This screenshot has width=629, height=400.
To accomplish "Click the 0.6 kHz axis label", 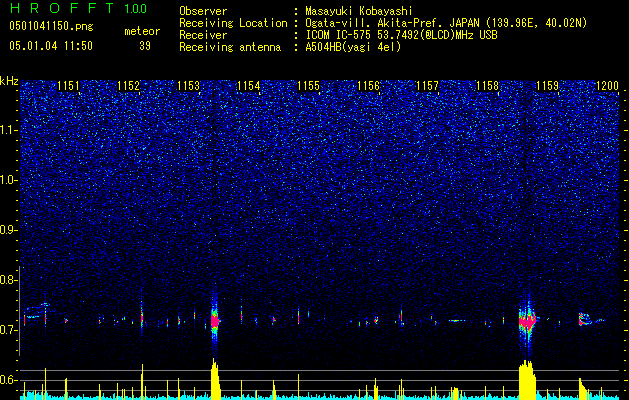I will pos(8,380).
